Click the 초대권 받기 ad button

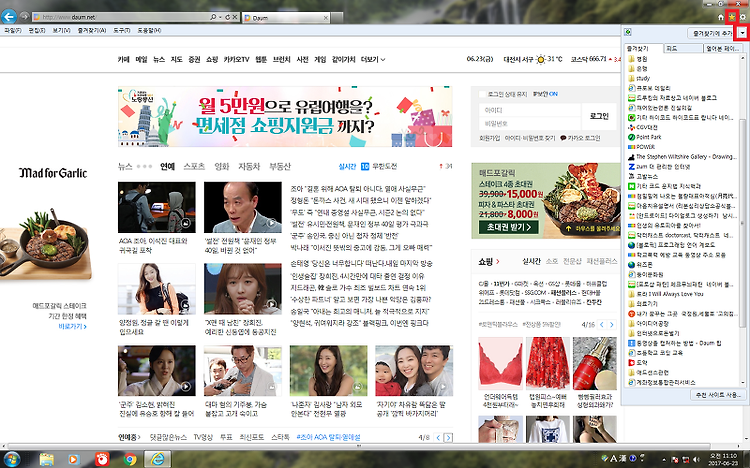(509, 227)
